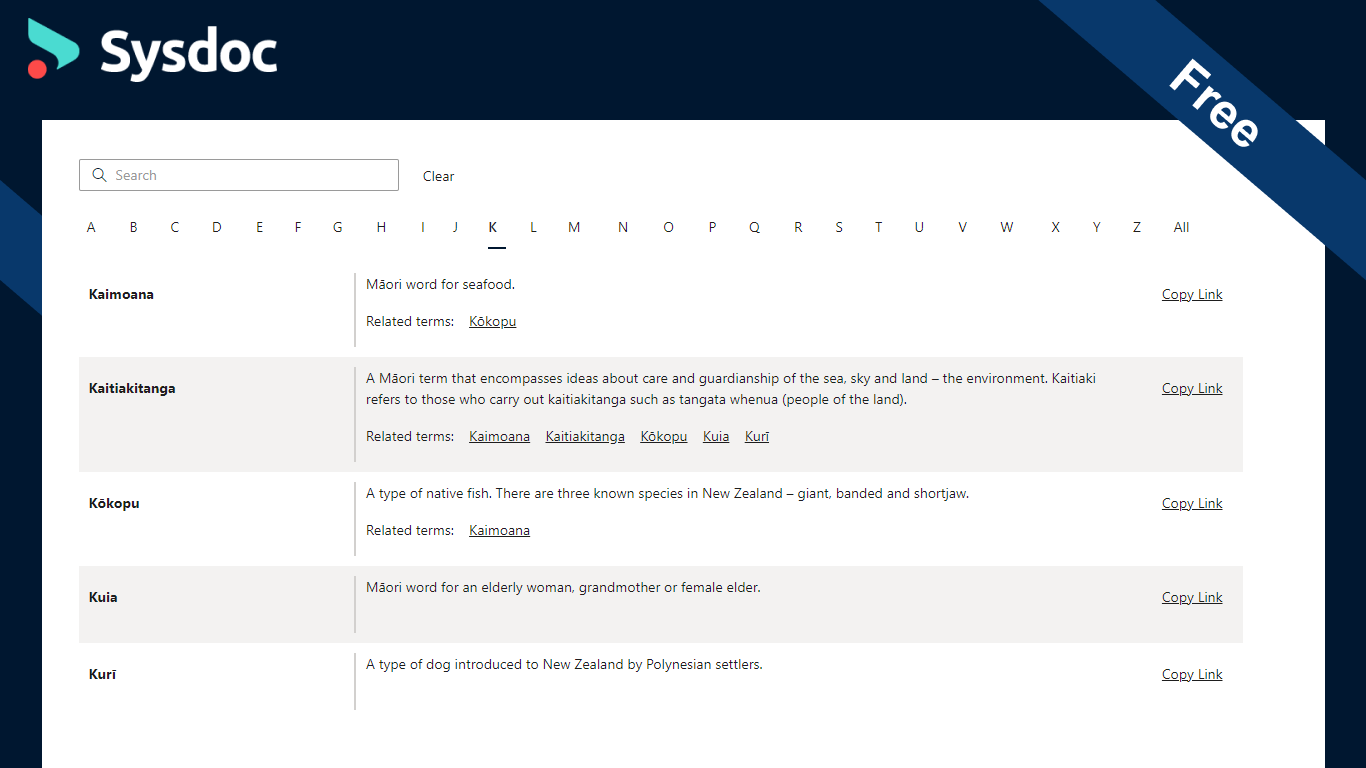Copy the link for Kuia

(1191, 597)
